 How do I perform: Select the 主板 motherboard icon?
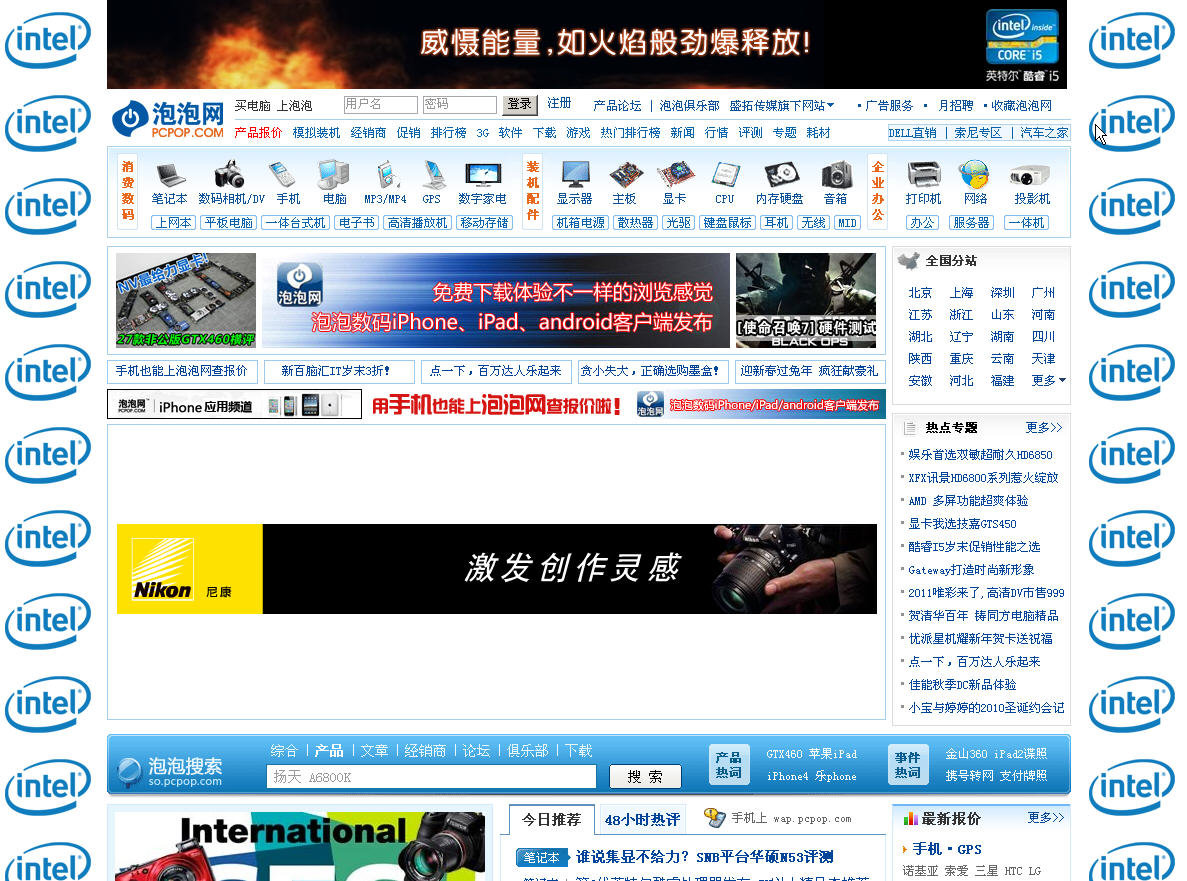pos(625,175)
